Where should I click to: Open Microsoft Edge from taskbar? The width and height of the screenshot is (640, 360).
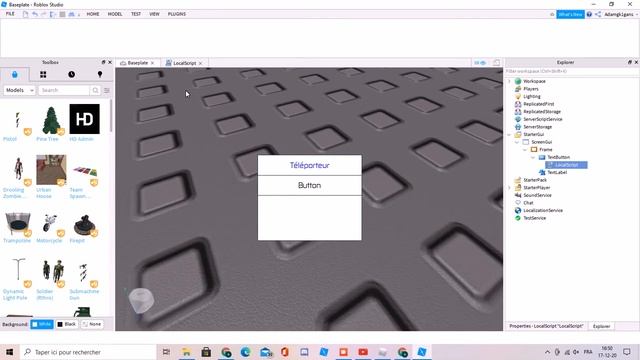click(x=245, y=352)
